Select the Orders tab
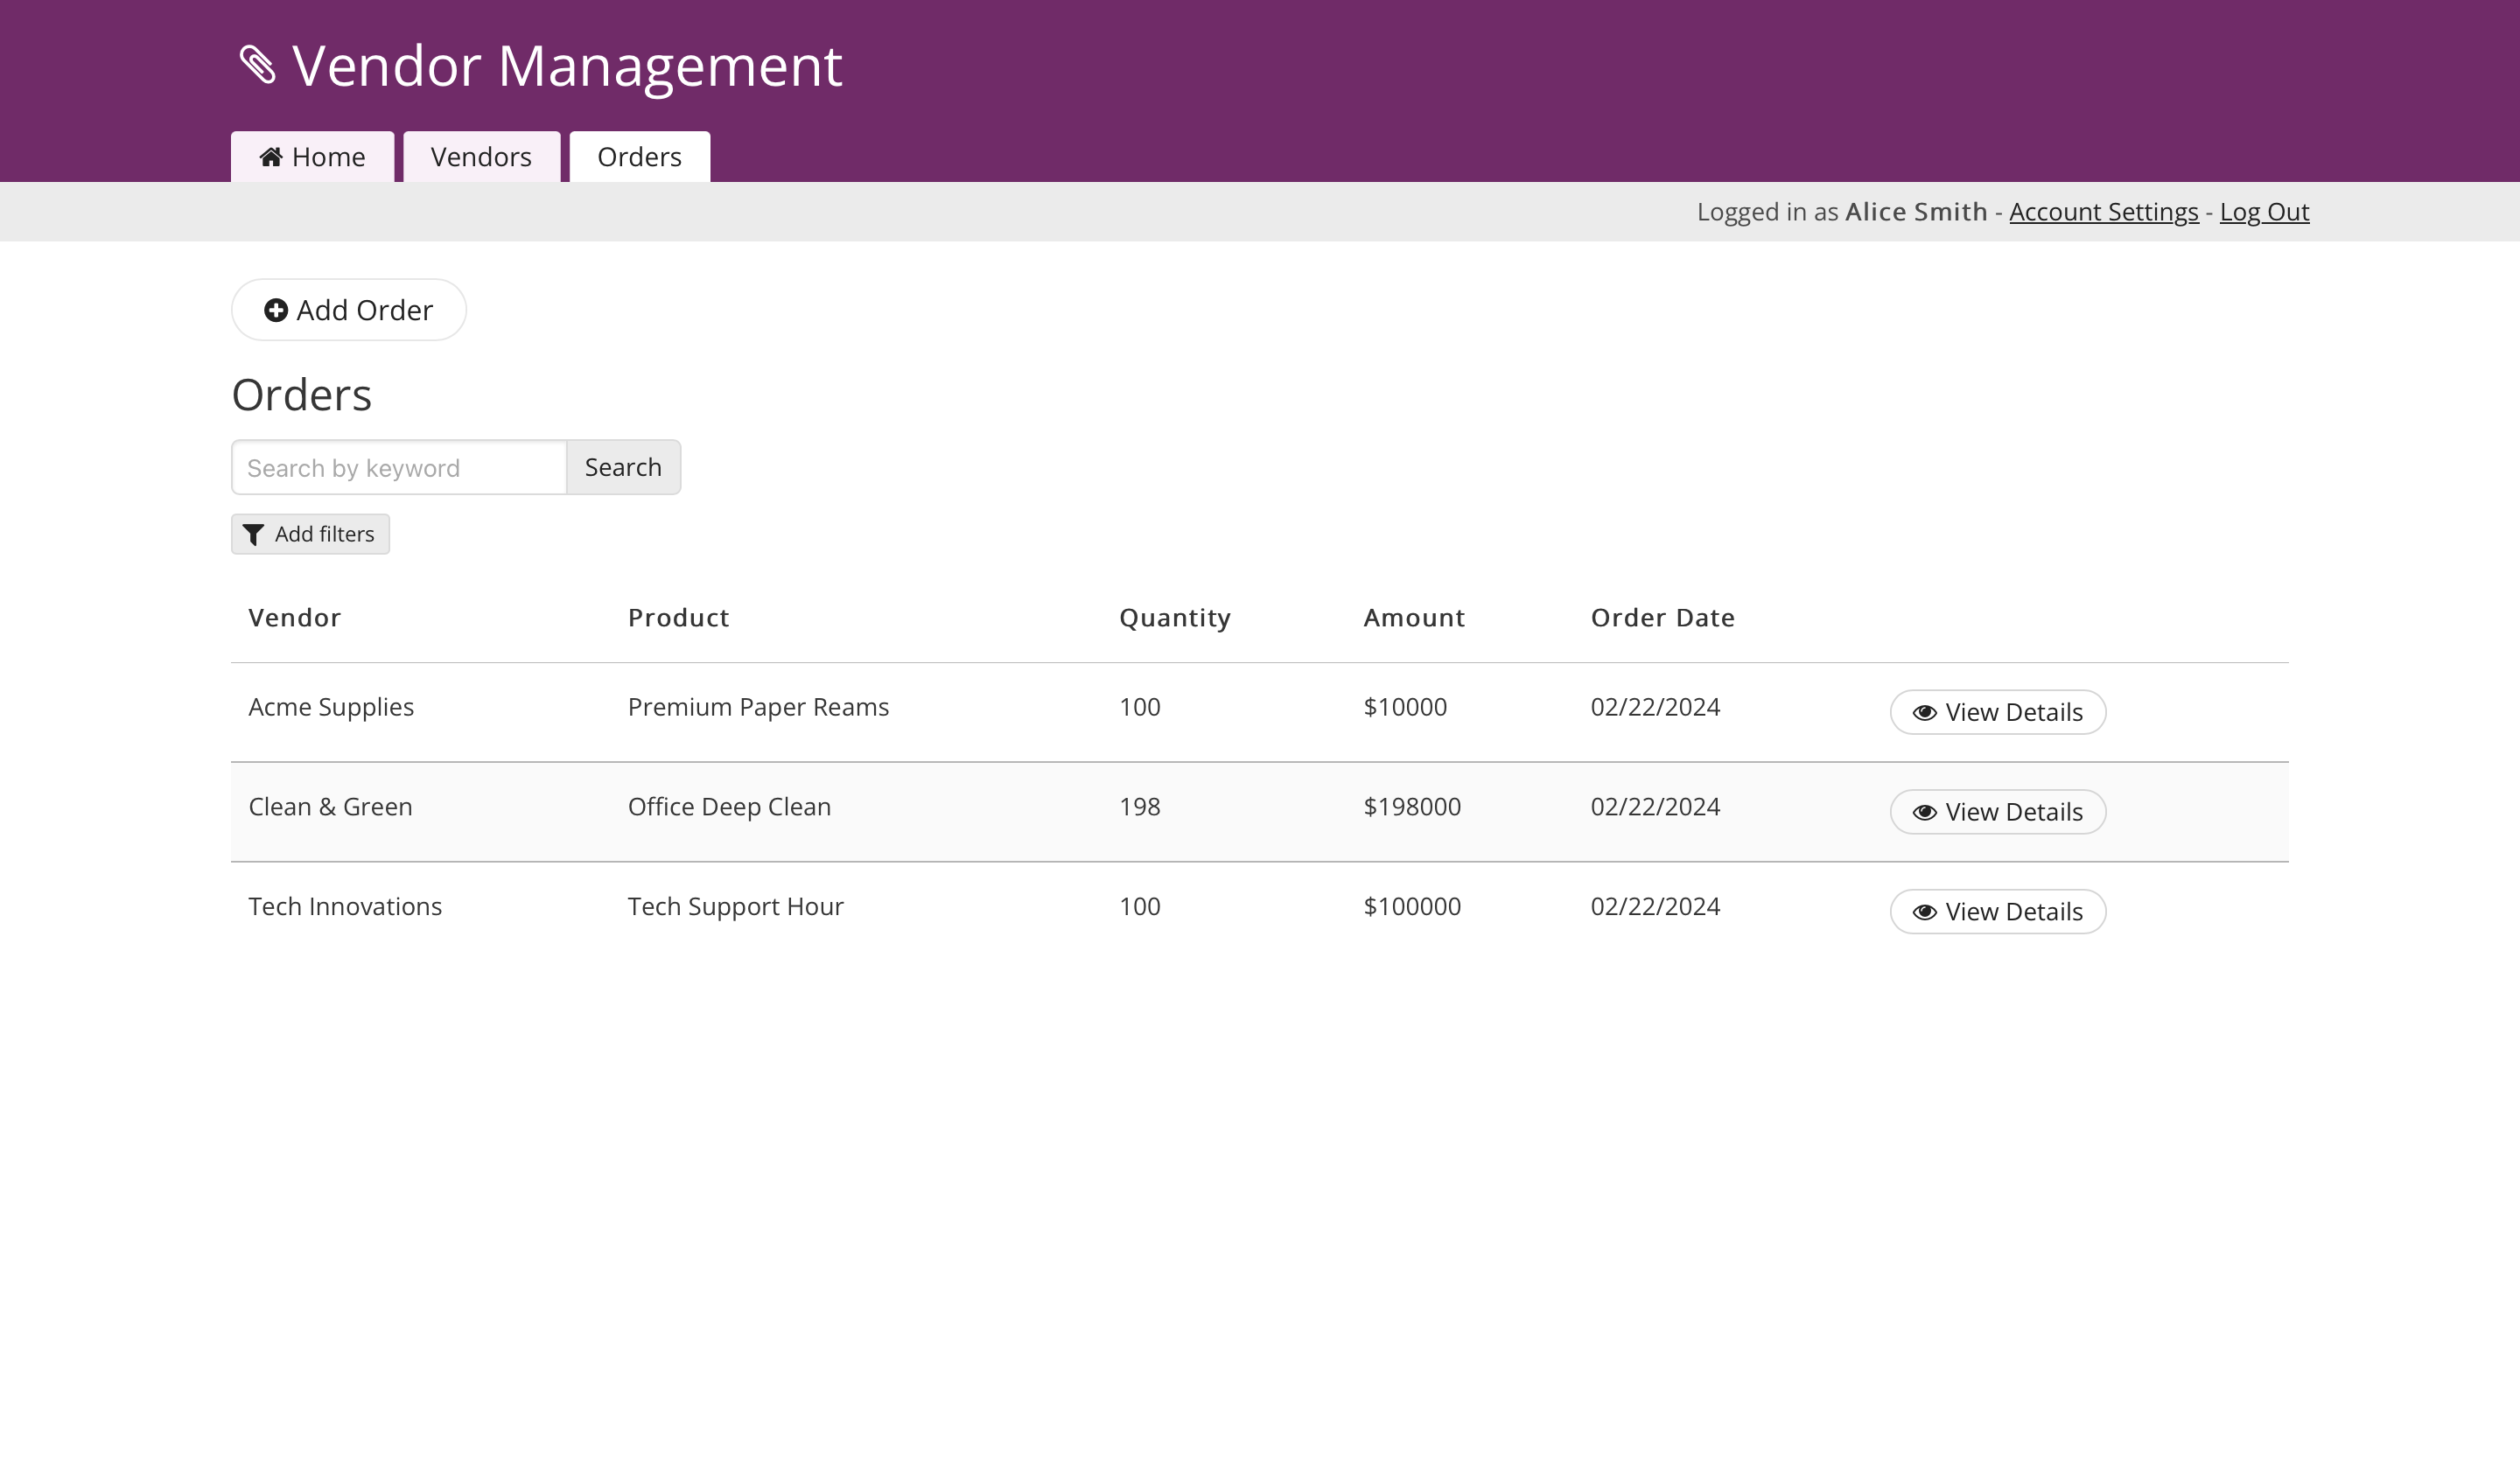Viewport: 2520px width, 1482px height. click(639, 157)
